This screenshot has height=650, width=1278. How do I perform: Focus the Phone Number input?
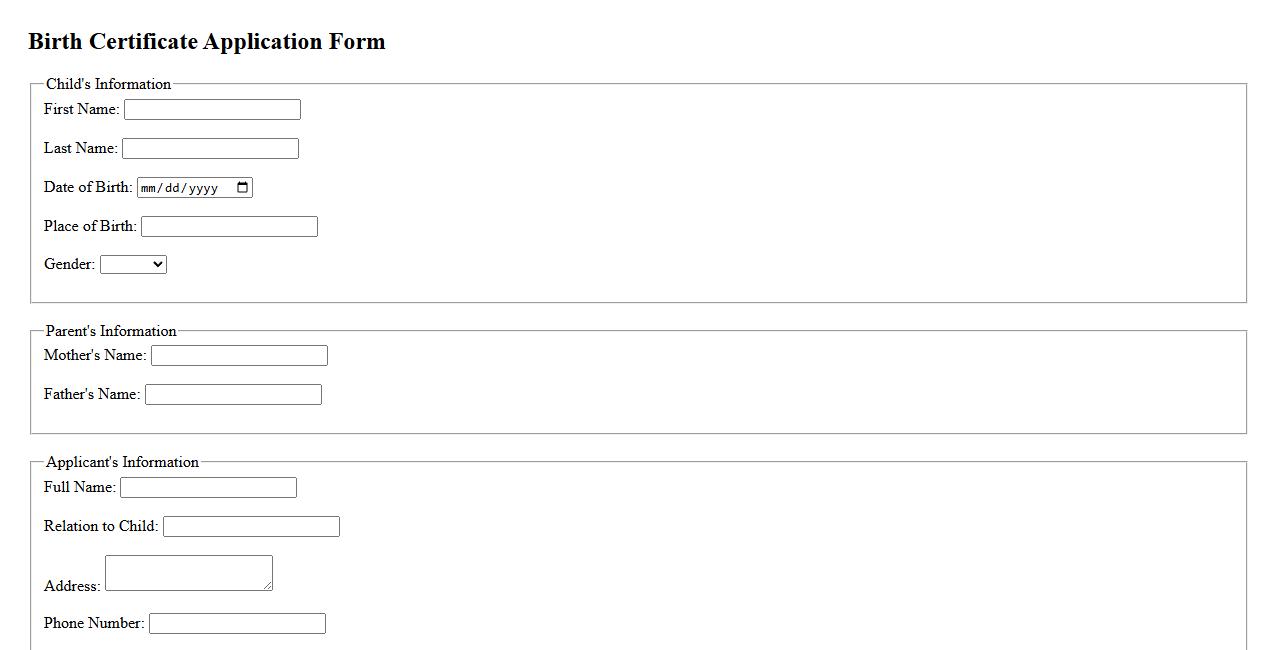pos(237,624)
